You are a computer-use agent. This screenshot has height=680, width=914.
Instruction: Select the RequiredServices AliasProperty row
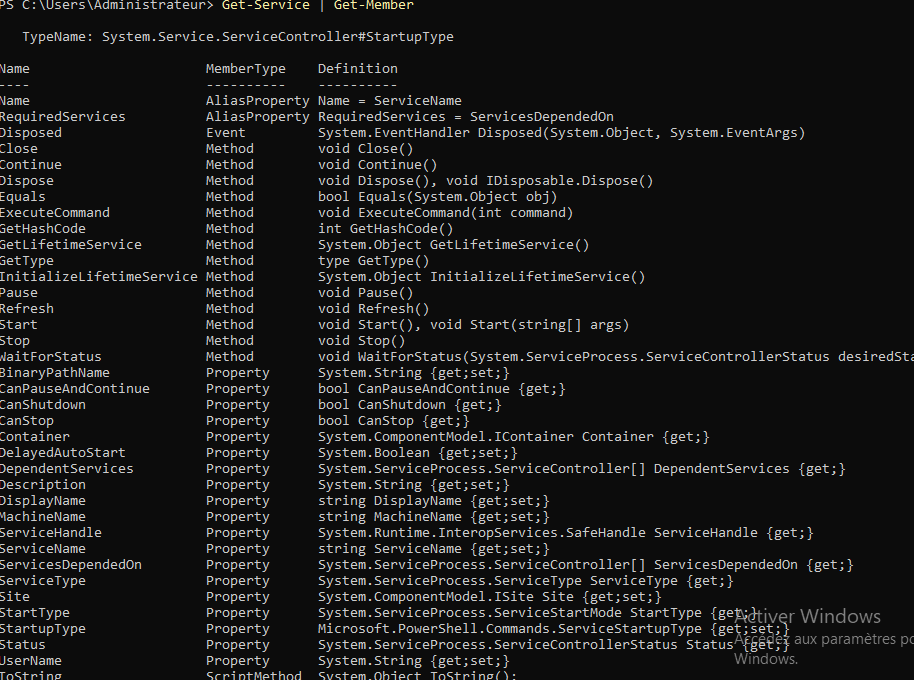click(x=62, y=116)
